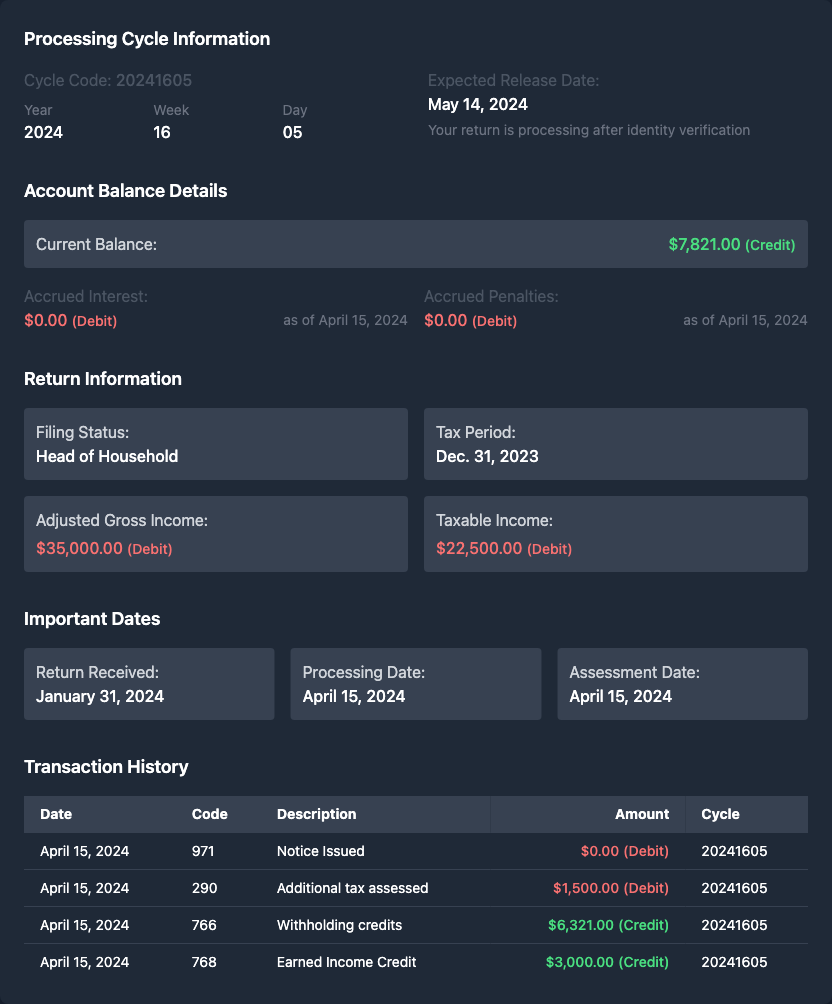Viewport: 832px width, 1004px height.
Task: Open the Filing Status Head of Household card
Action: tap(215, 444)
